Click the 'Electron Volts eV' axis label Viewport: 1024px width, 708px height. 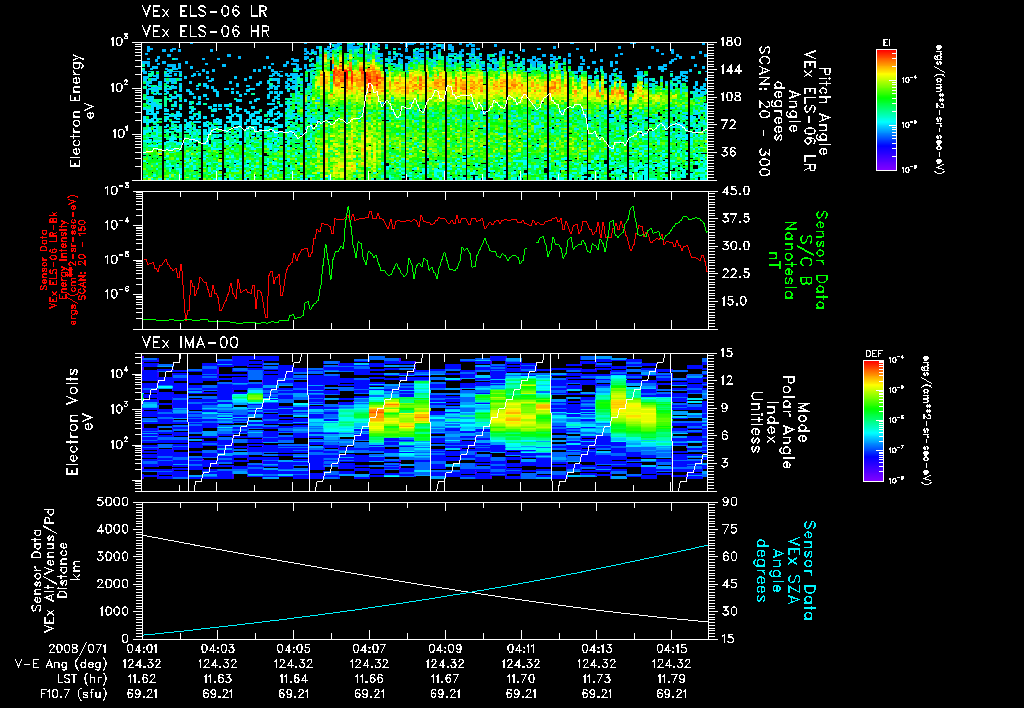click(79, 421)
